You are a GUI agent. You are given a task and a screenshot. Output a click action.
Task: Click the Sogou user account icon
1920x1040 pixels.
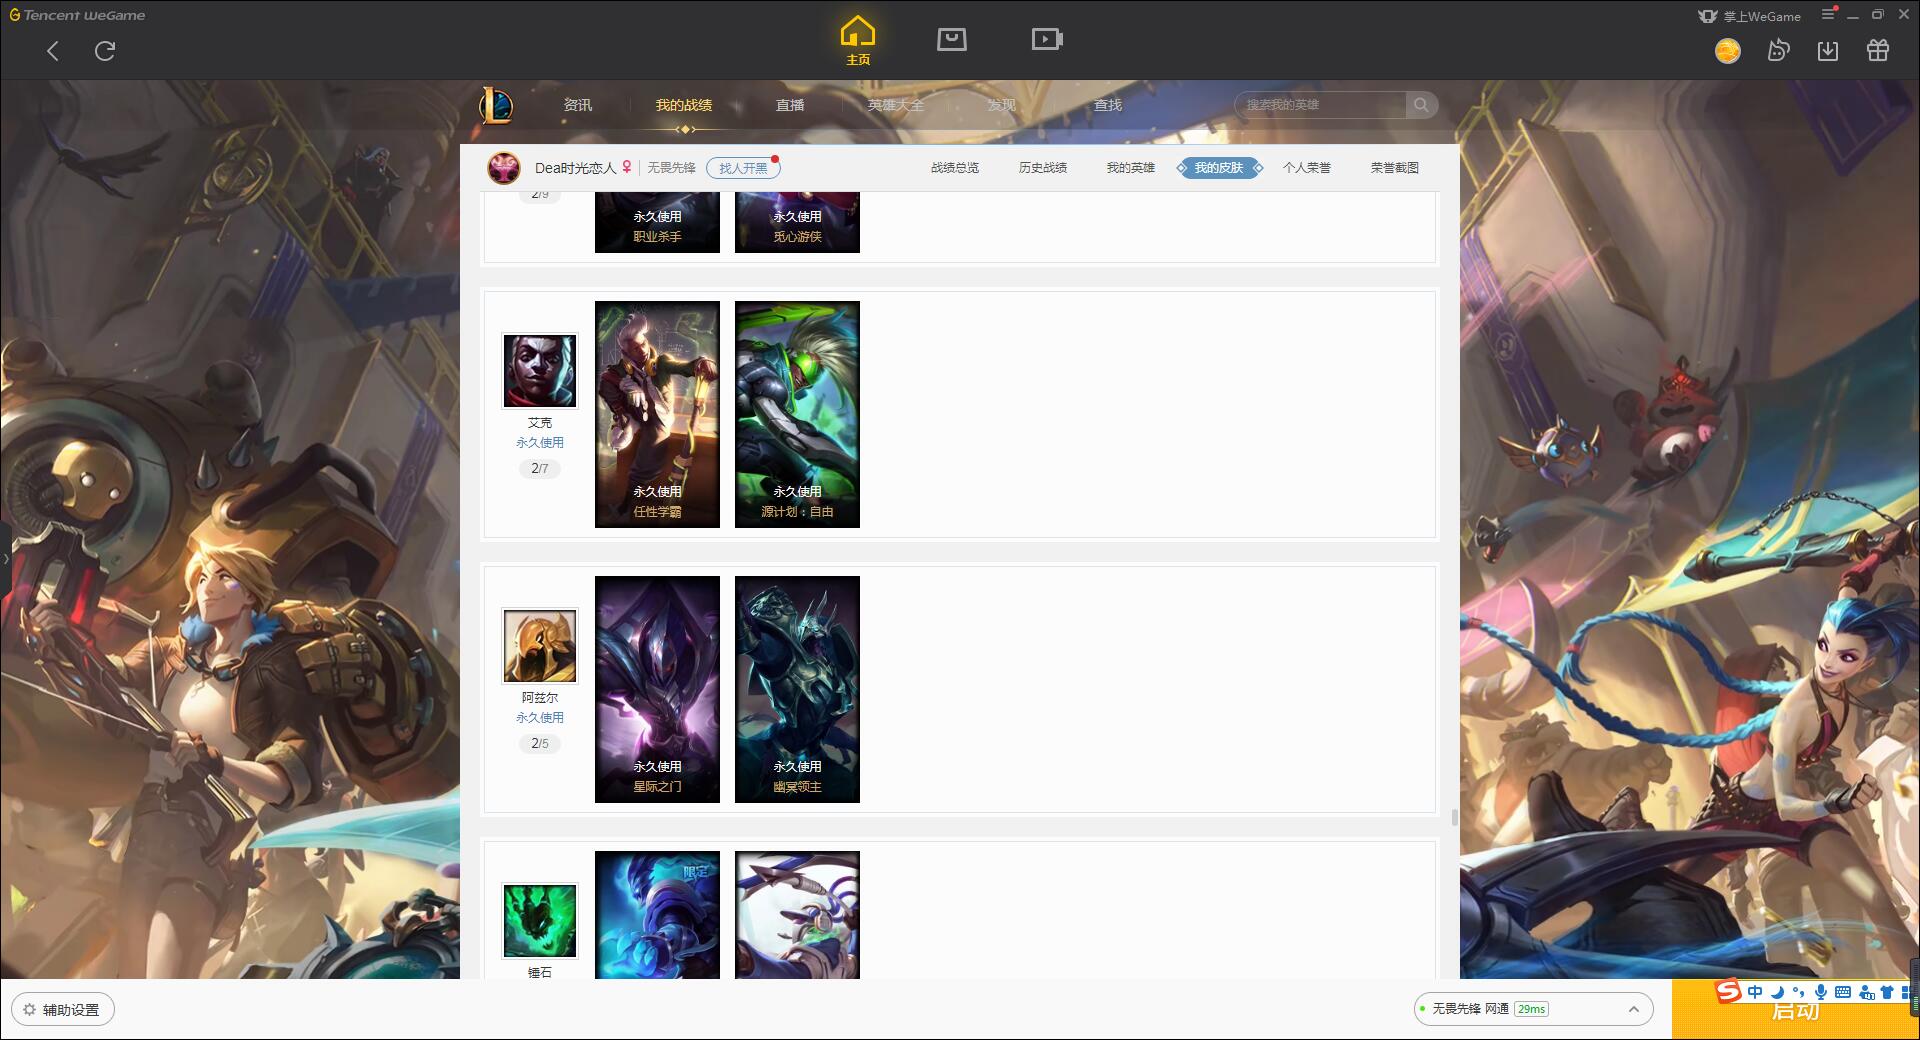(1866, 992)
